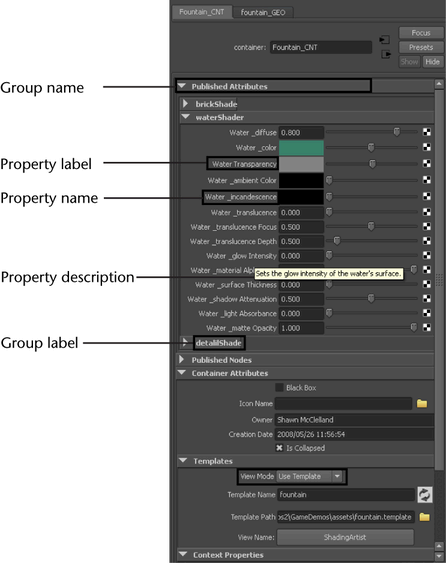The width and height of the screenshot is (446, 563).
Task: Click the checker map icon for Water _color
Action: click(427, 147)
